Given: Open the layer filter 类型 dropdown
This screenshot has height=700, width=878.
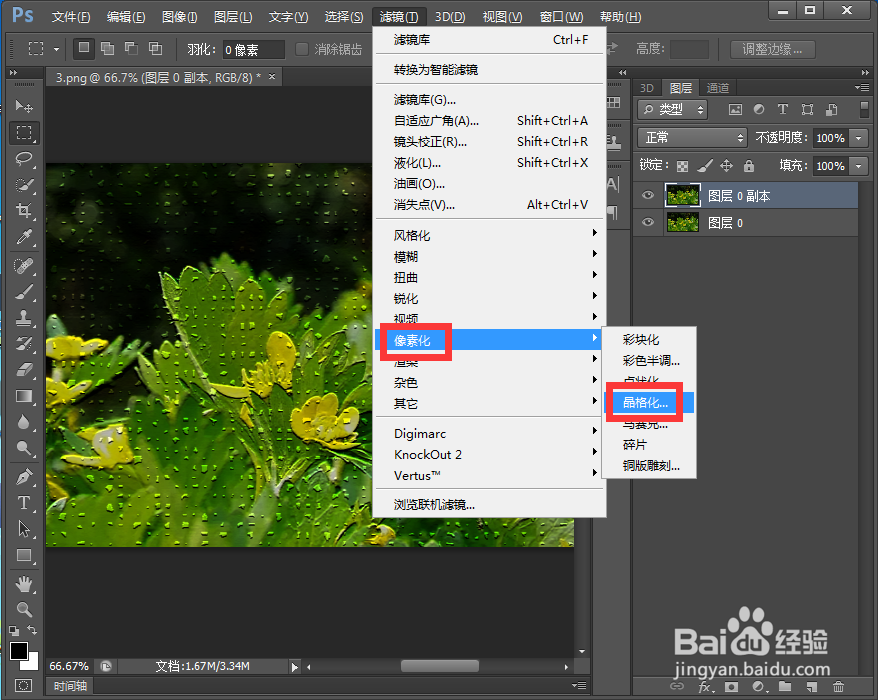Looking at the screenshot, I should [x=672, y=109].
